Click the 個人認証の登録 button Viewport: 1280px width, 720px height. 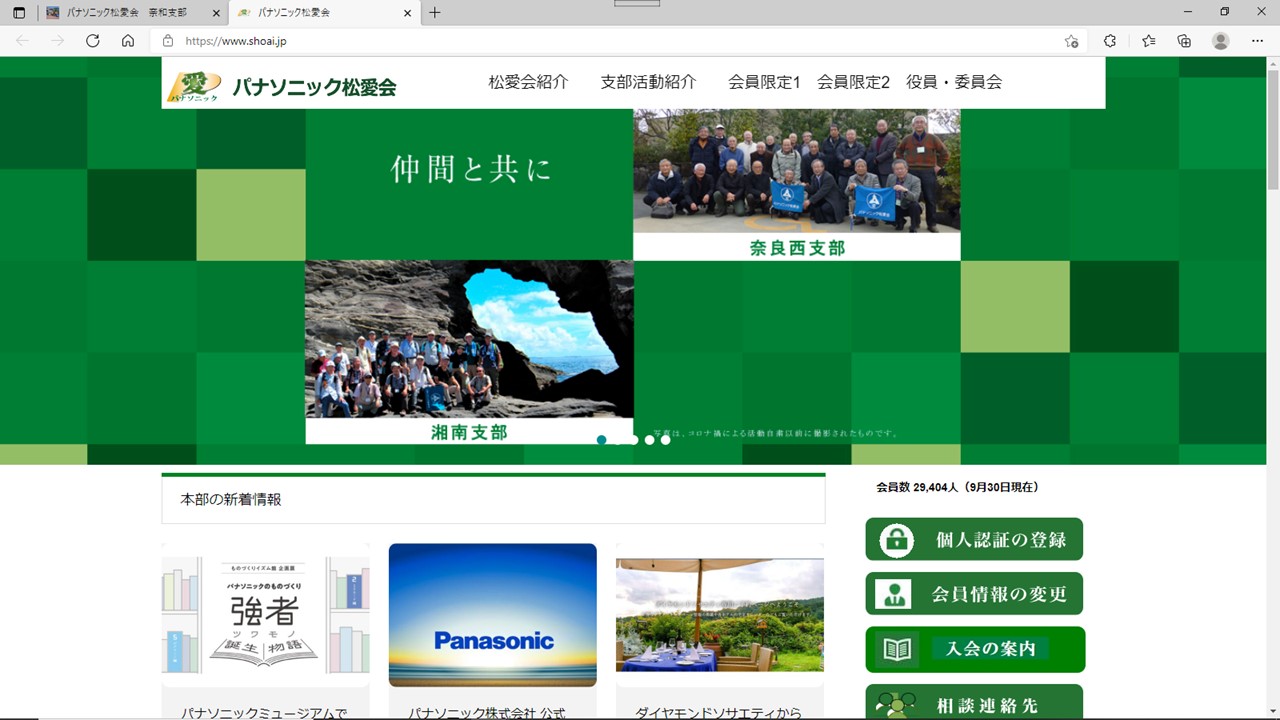(974, 540)
